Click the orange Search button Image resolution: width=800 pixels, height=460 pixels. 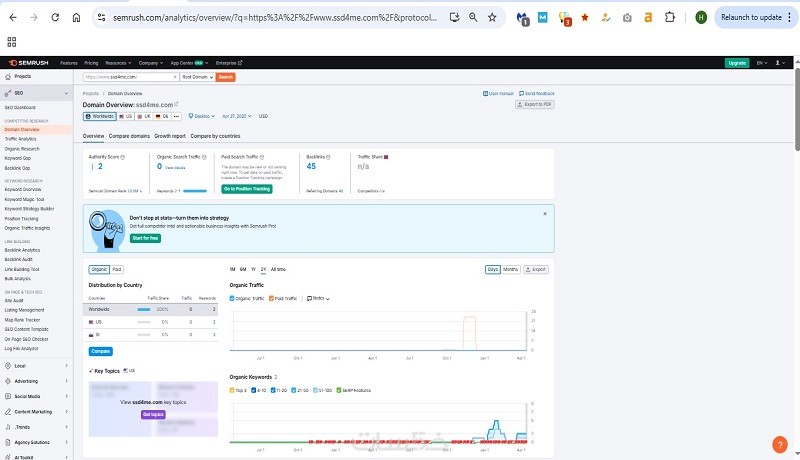[x=226, y=77]
